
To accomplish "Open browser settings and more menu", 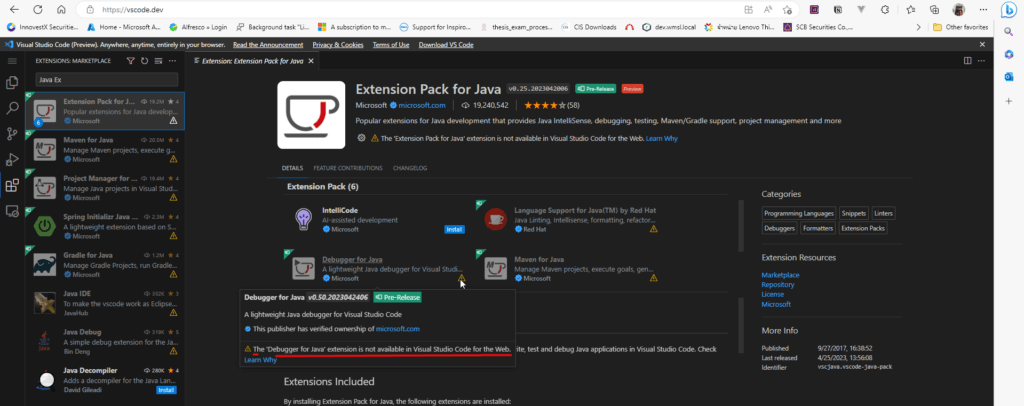I will coord(982,10).
